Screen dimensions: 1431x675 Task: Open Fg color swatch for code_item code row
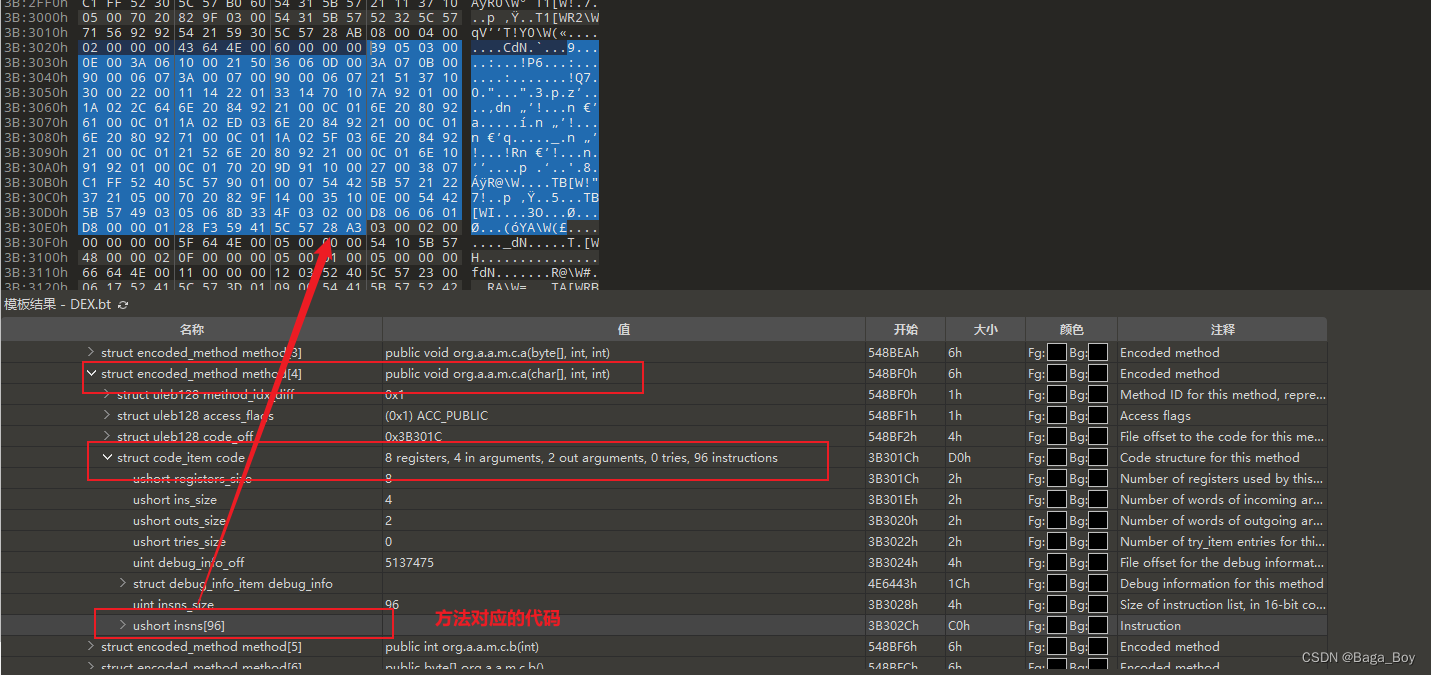[1056, 457]
